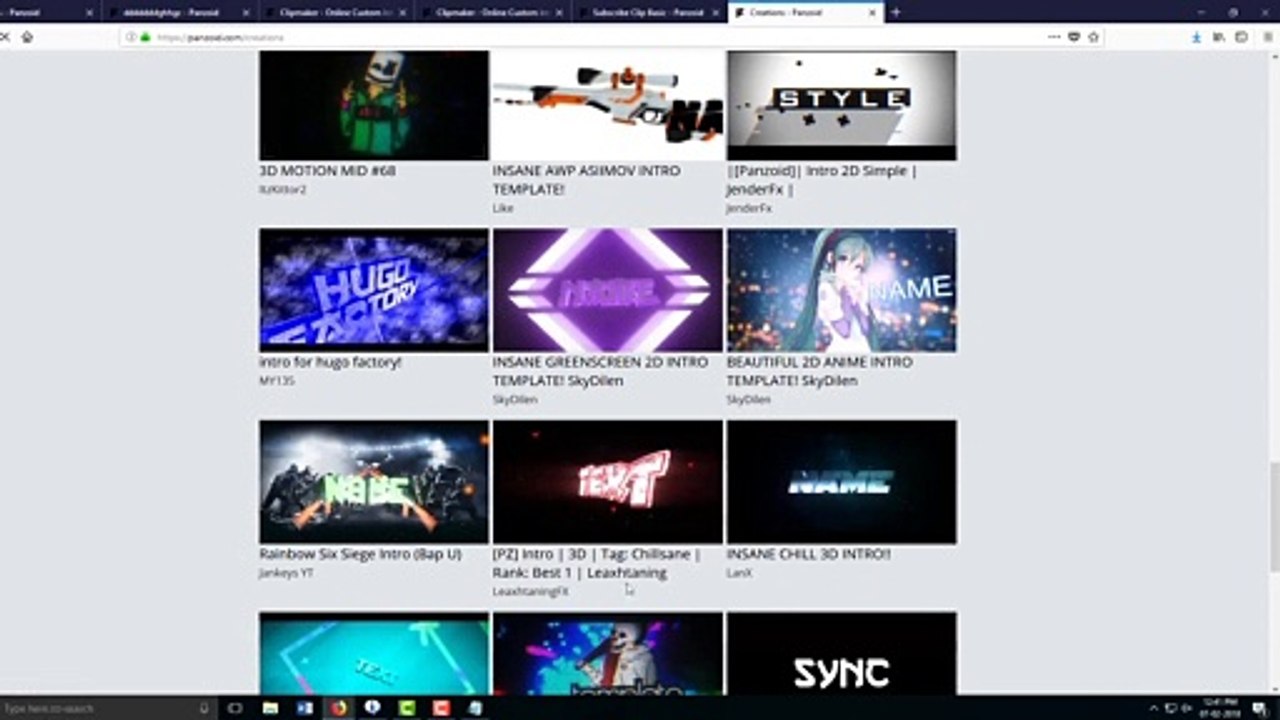Switch to Subscribe Clip Basic - Panzoid tab
Viewport: 1280px width, 720px height.
647,12
